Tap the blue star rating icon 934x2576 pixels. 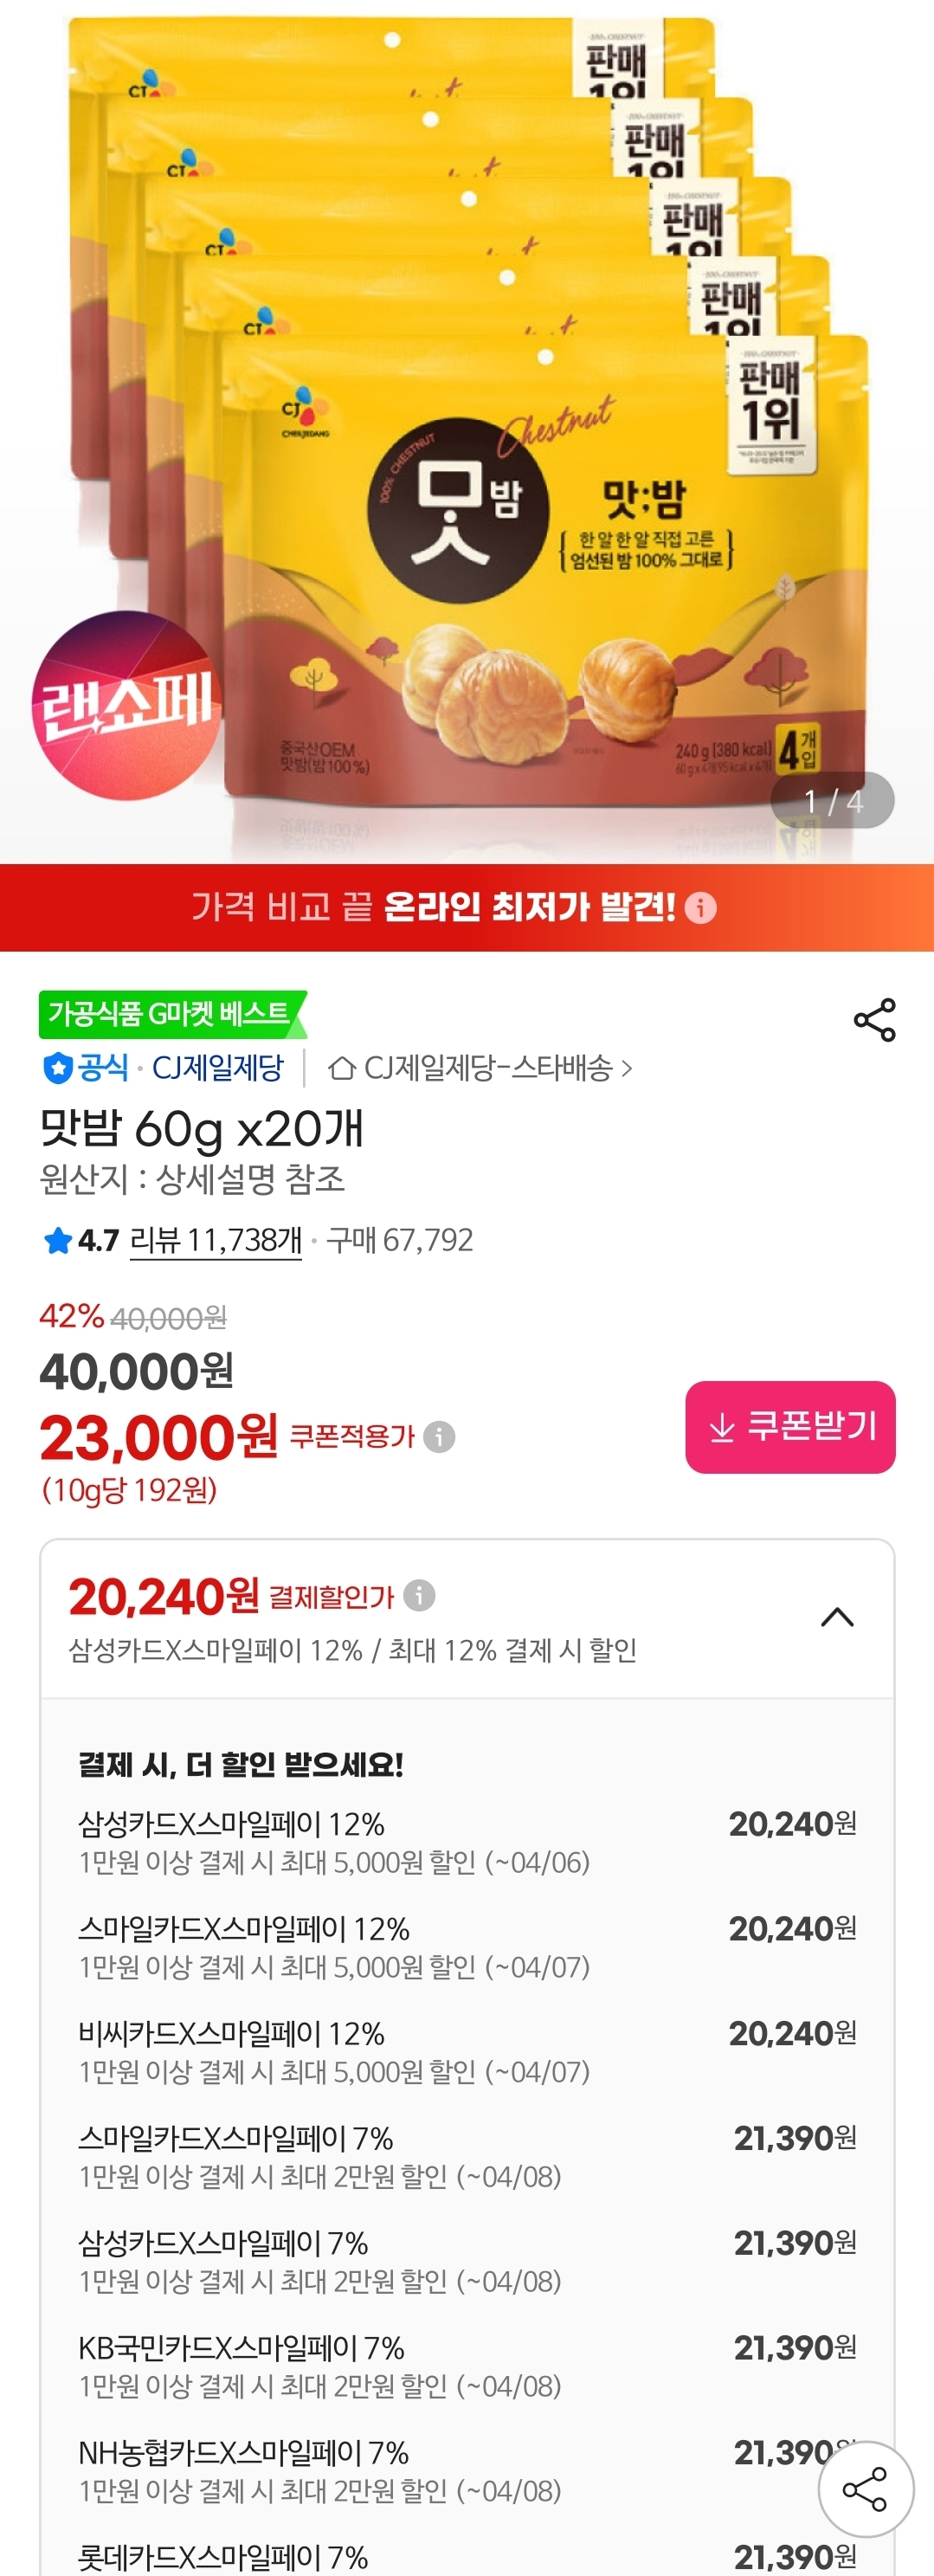pyautogui.click(x=57, y=1241)
